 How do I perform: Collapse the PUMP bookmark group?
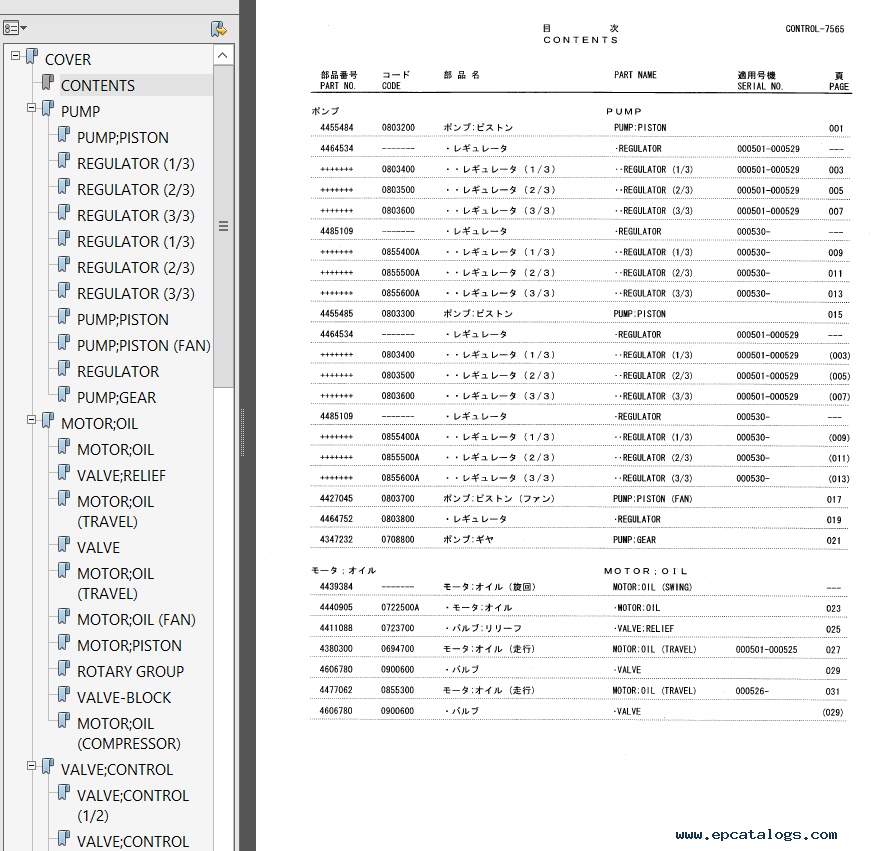tap(32, 108)
